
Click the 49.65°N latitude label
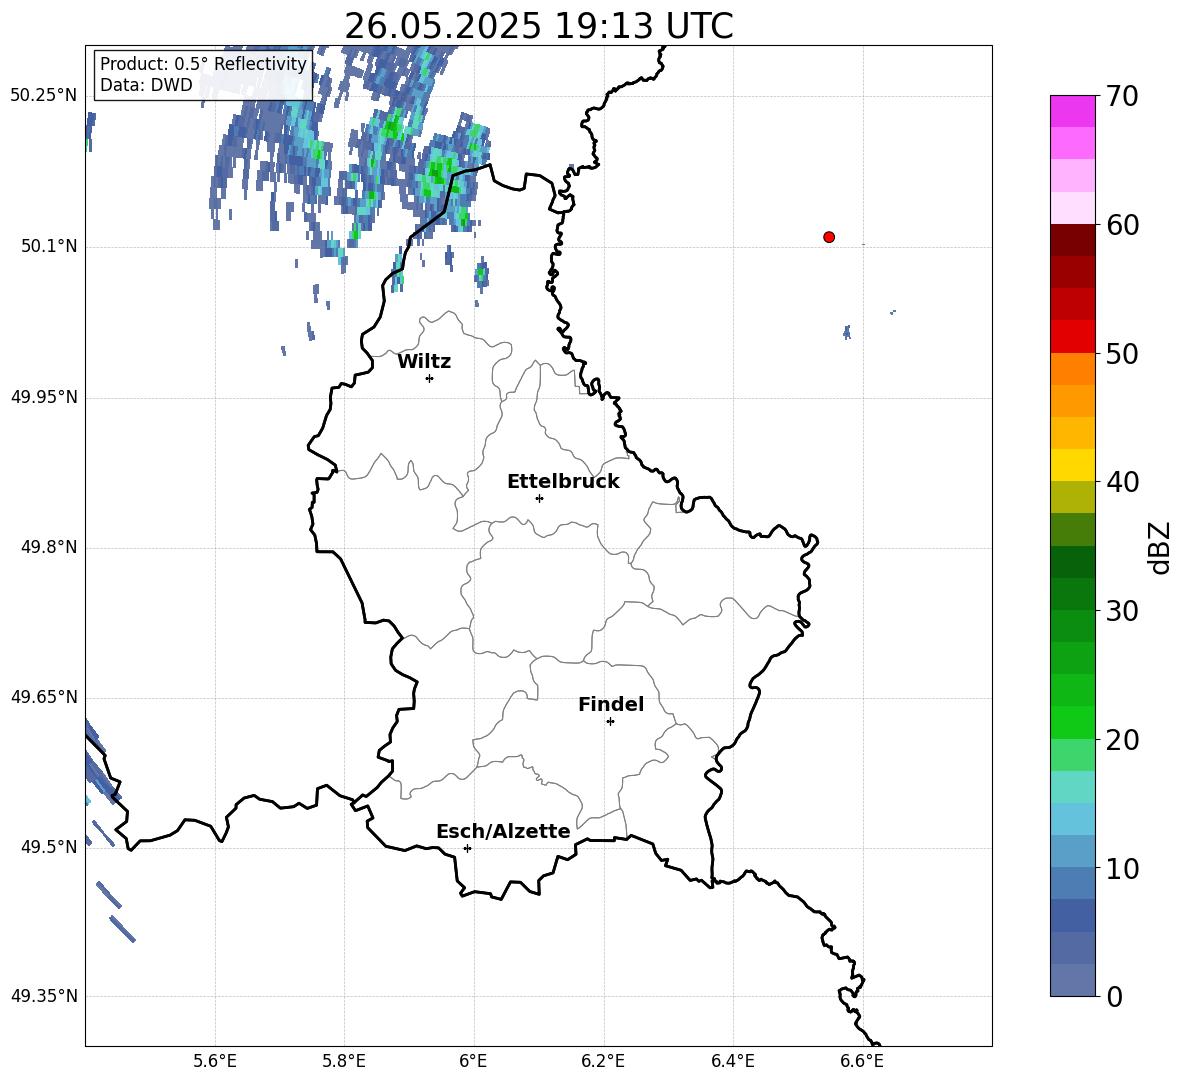tap(44, 696)
